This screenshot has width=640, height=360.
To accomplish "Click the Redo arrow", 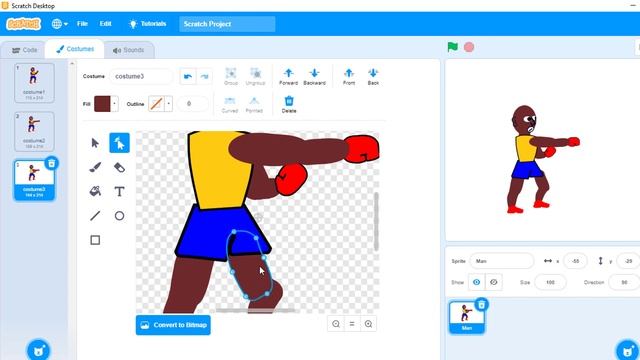I will (x=204, y=76).
